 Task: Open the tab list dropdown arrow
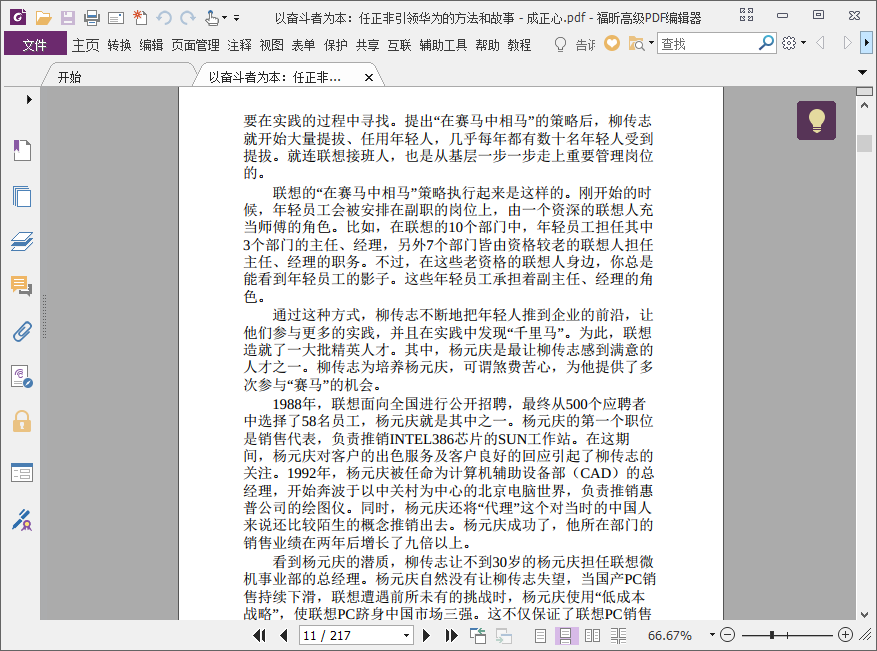click(862, 72)
